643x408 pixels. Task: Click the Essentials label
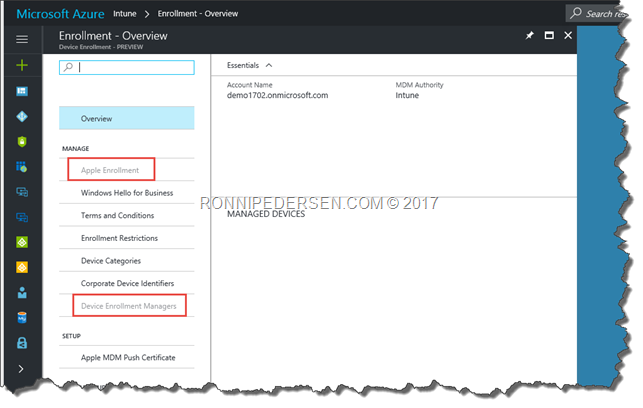[243, 65]
